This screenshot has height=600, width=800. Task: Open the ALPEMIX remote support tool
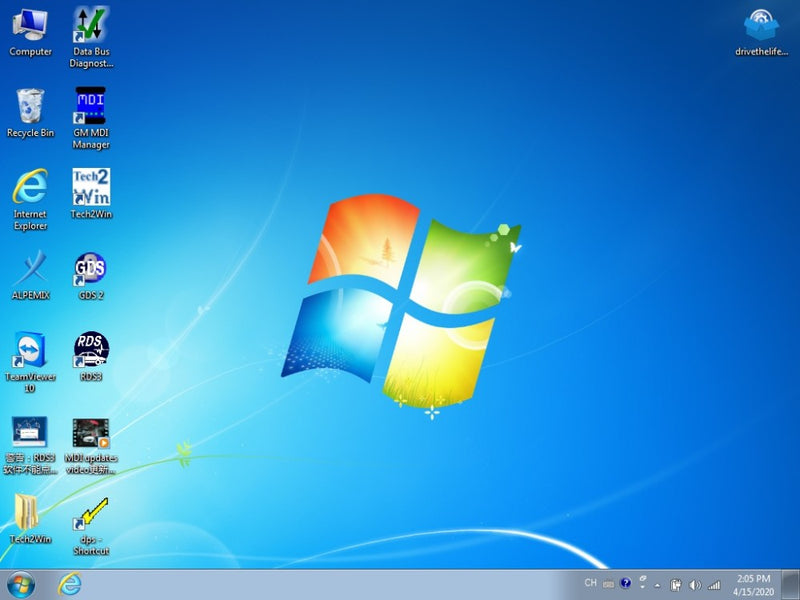tap(30, 272)
